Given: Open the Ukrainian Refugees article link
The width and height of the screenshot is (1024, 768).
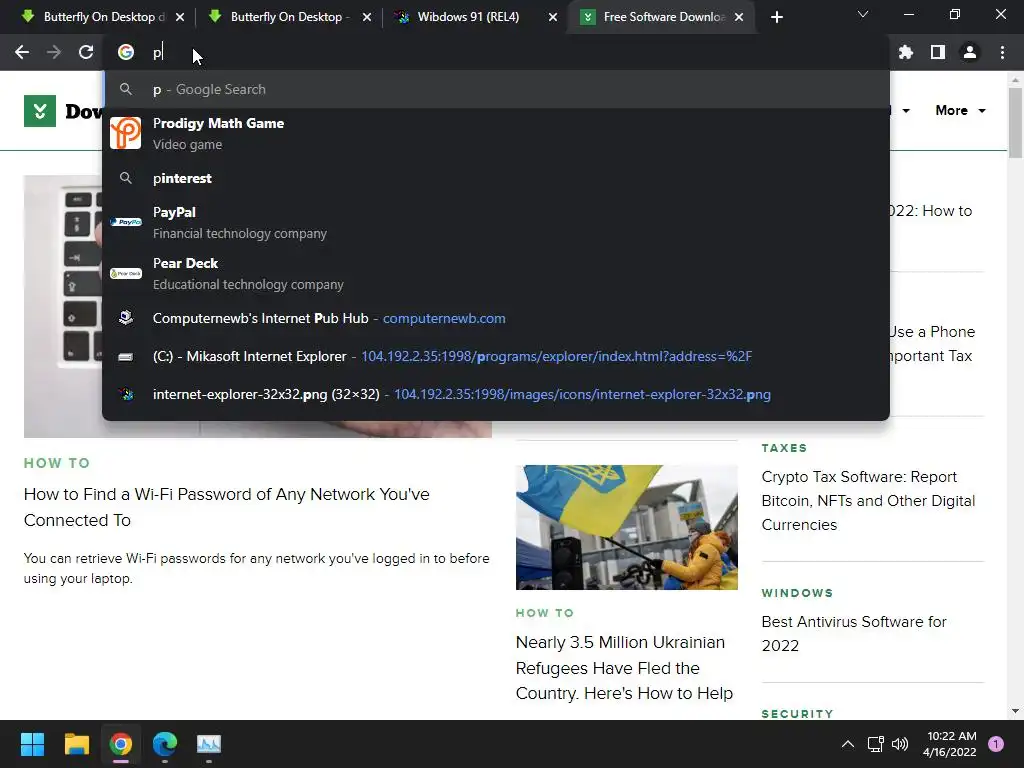Looking at the screenshot, I should [x=624, y=667].
